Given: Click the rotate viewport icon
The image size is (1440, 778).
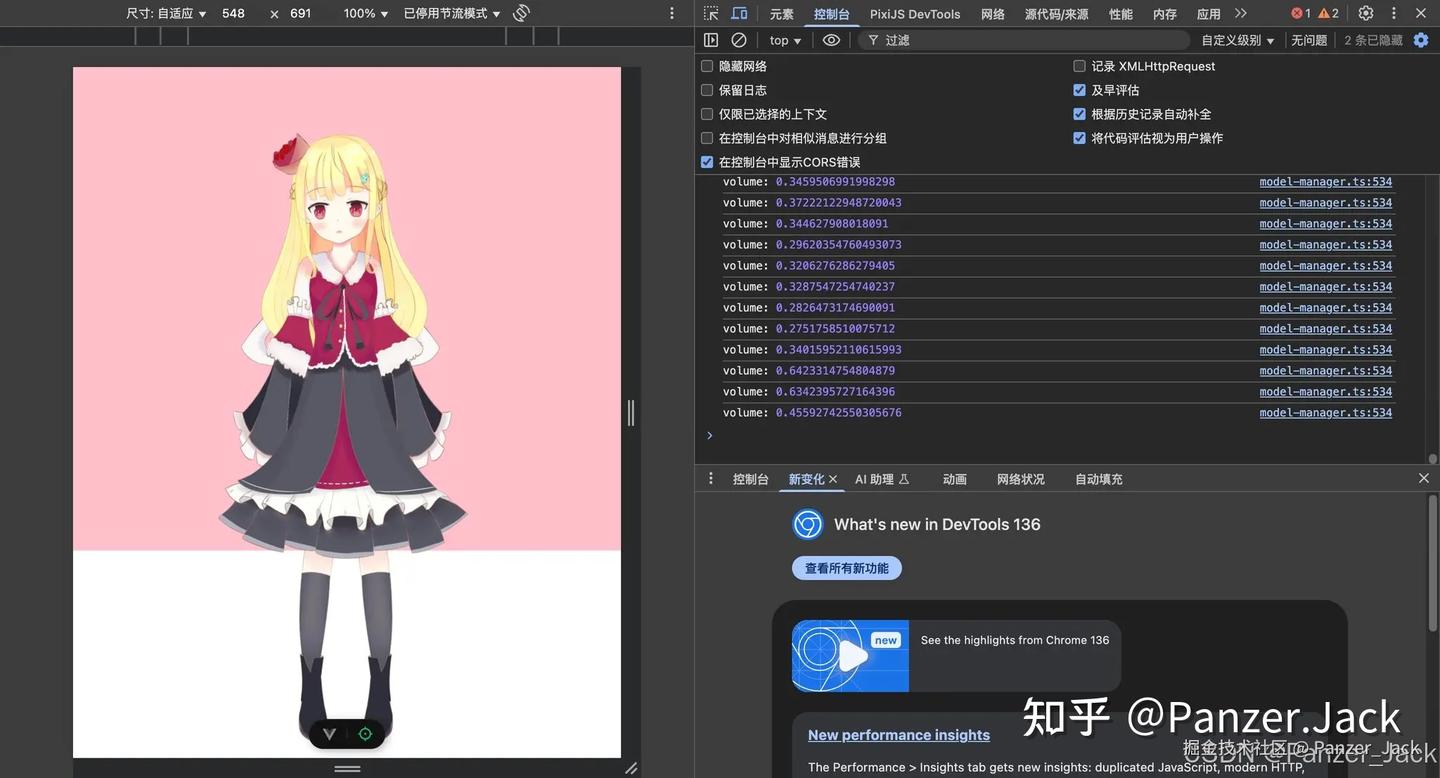Looking at the screenshot, I should [519, 11].
